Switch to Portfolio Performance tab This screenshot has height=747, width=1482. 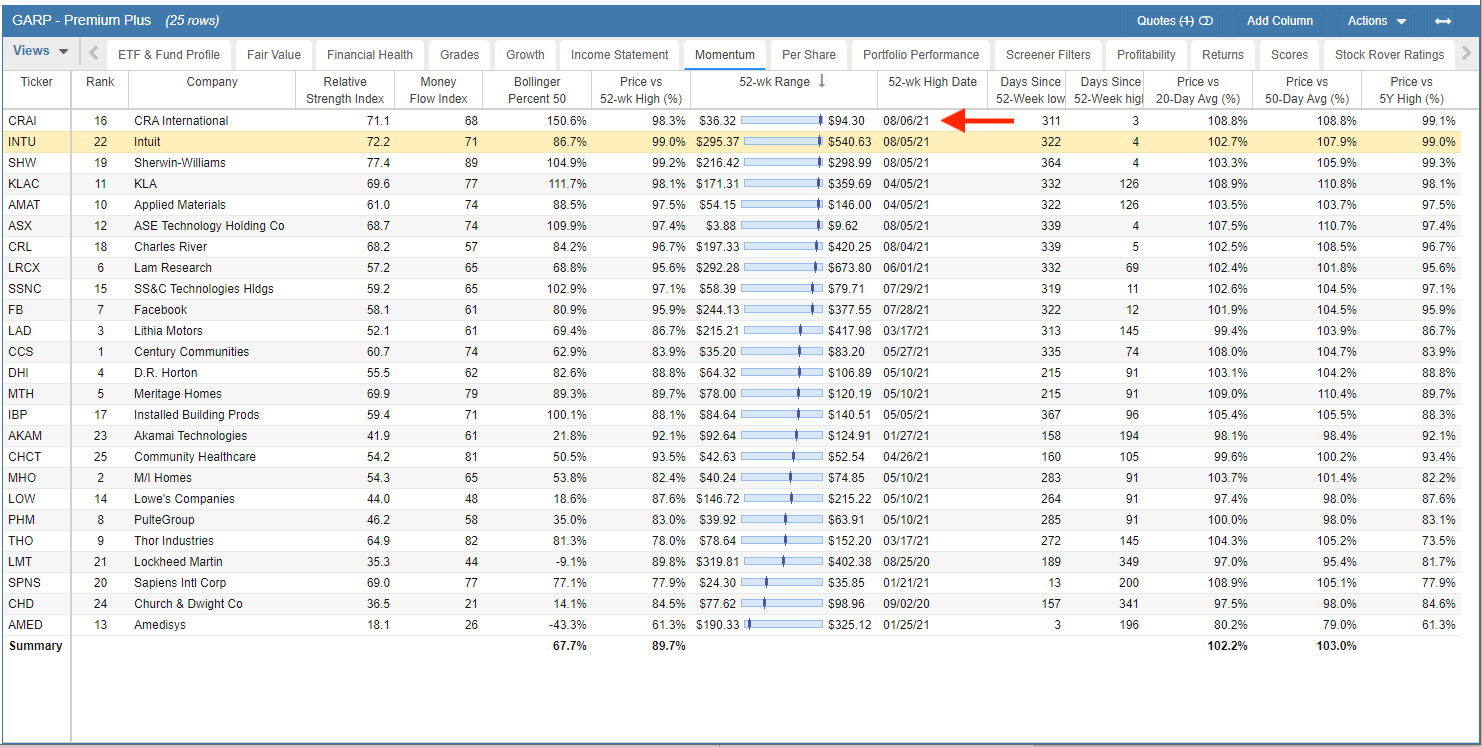coord(921,55)
